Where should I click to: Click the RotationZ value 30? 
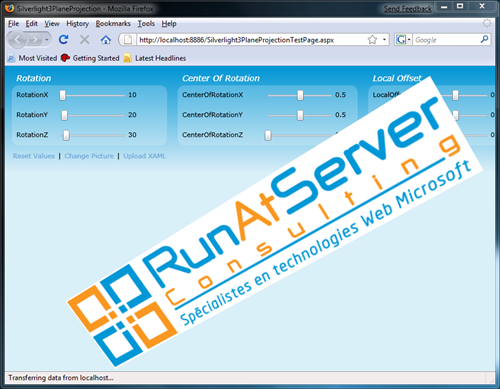pyautogui.click(x=132, y=135)
